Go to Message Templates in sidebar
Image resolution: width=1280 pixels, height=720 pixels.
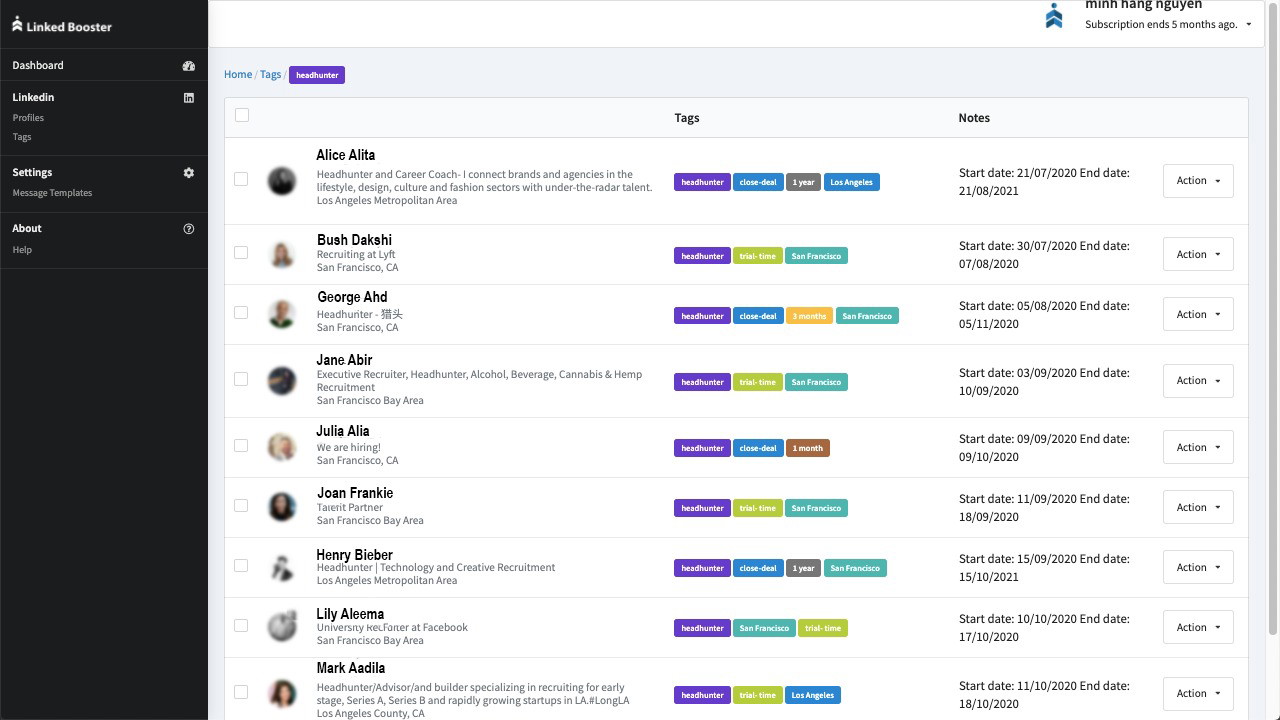[x=52, y=193]
